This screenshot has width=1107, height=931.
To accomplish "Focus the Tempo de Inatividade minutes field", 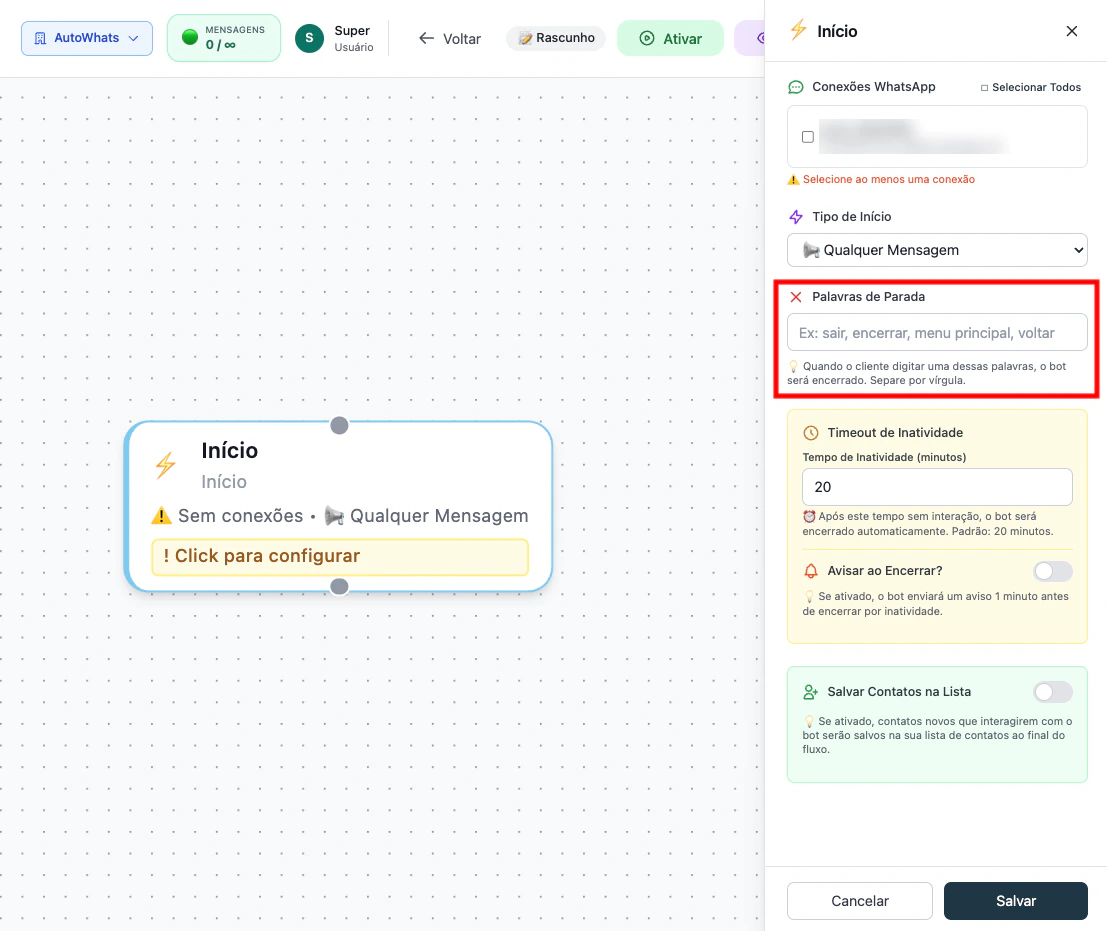I will tap(937, 487).
